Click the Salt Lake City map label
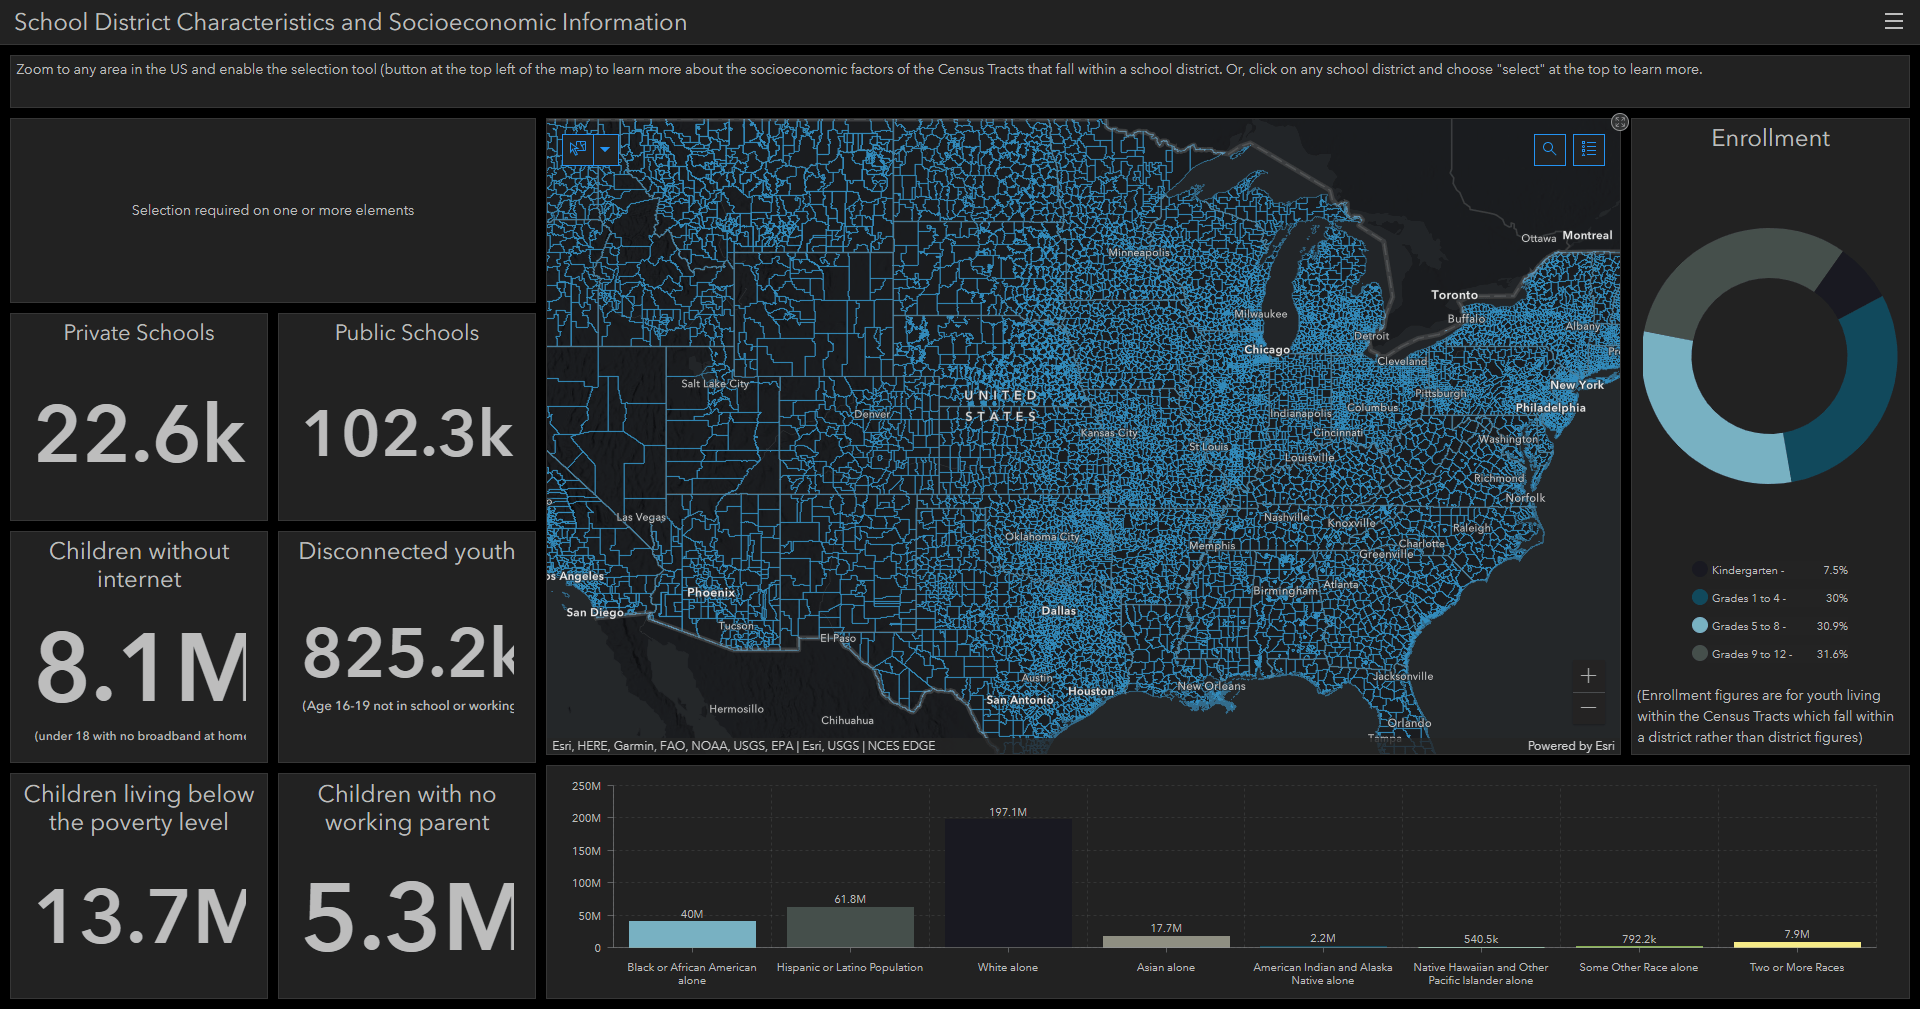 click(715, 384)
